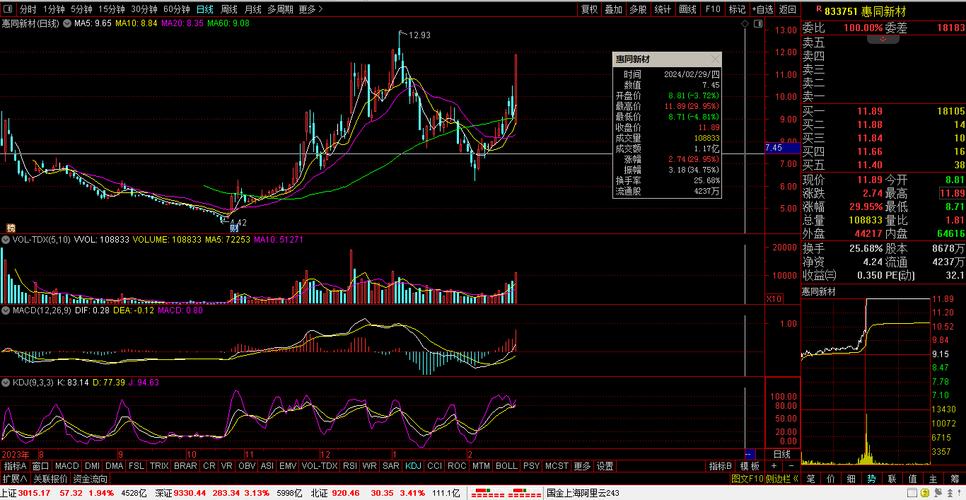Add stock with the +自选 button
The image size is (966, 500).
tap(763, 9)
